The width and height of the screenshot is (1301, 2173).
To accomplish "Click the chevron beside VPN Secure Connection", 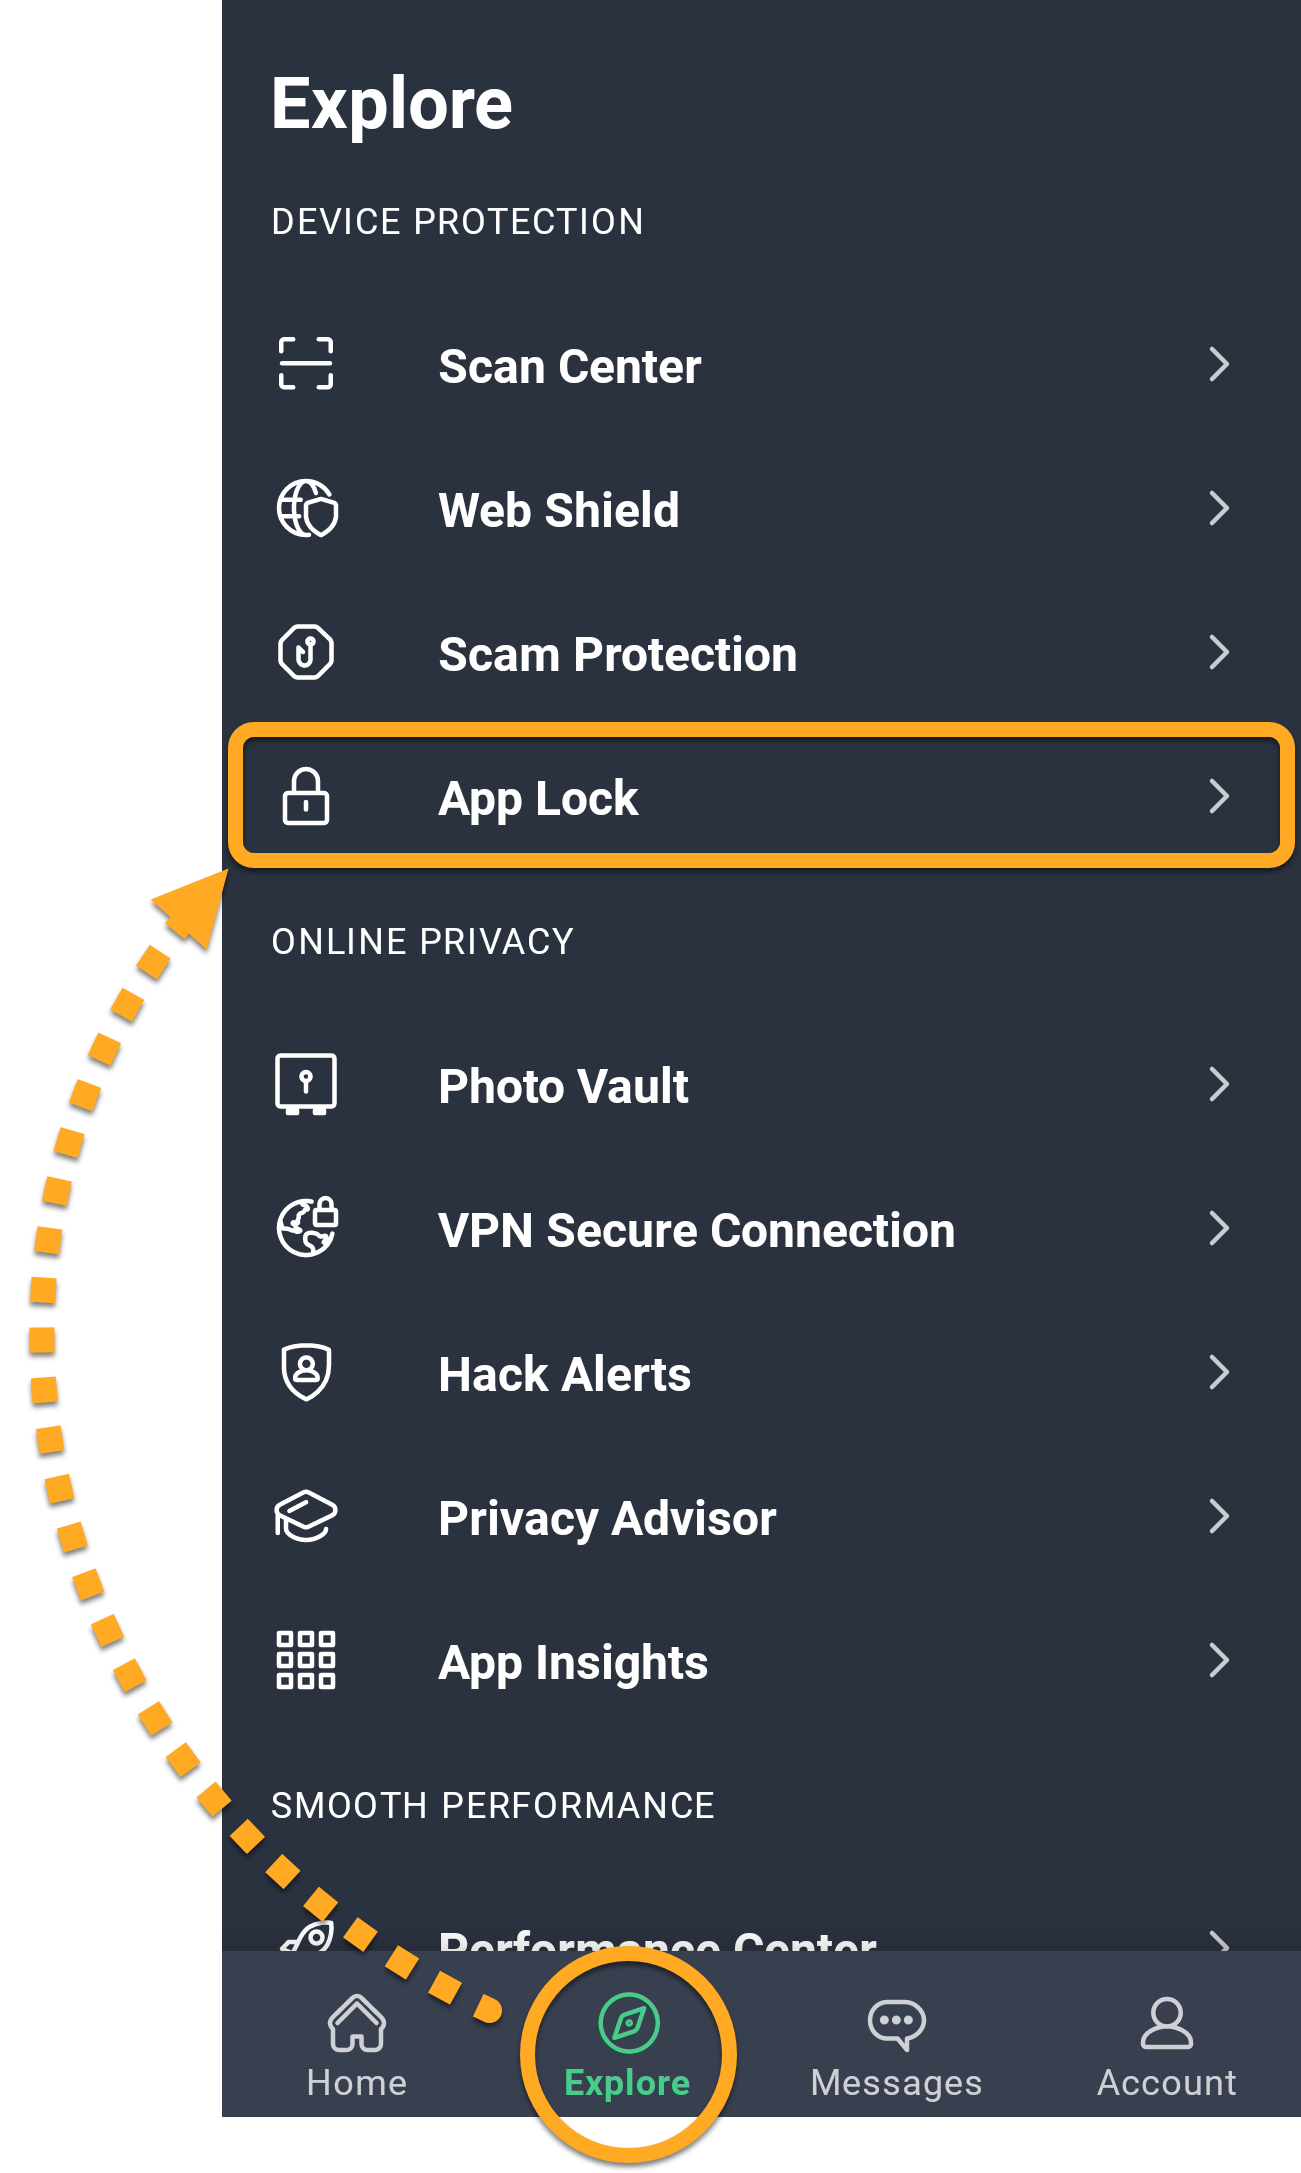I will (1218, 1229).
